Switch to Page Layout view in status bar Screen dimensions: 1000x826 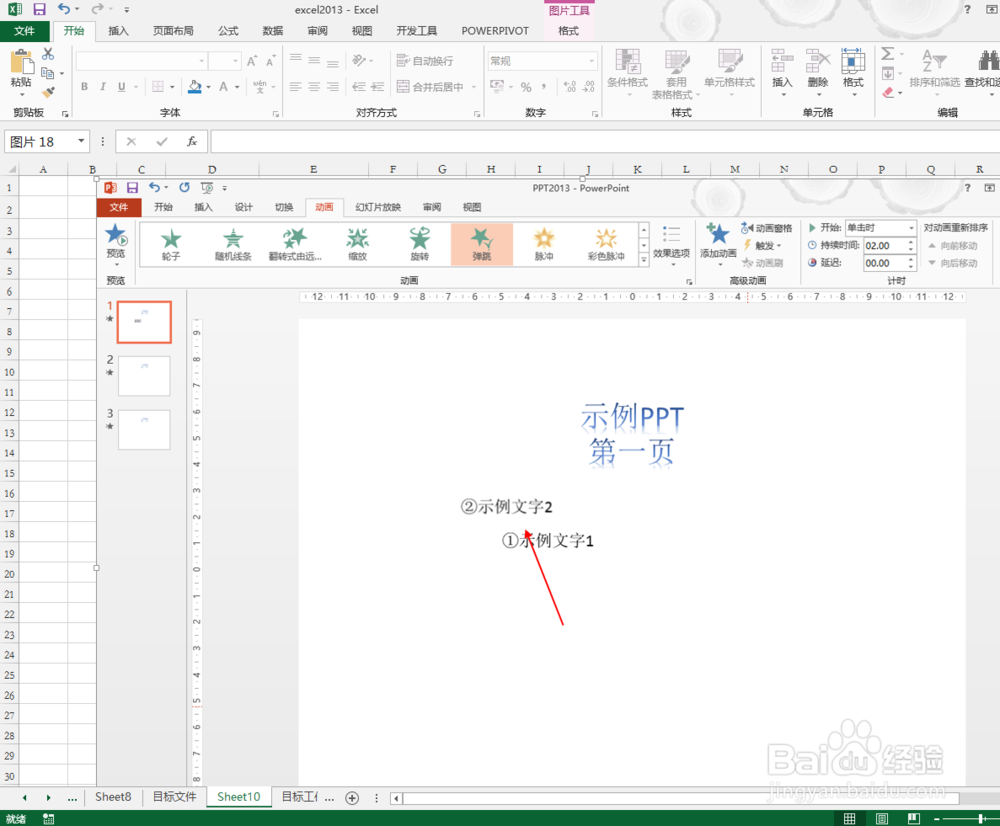coord(881,818)
